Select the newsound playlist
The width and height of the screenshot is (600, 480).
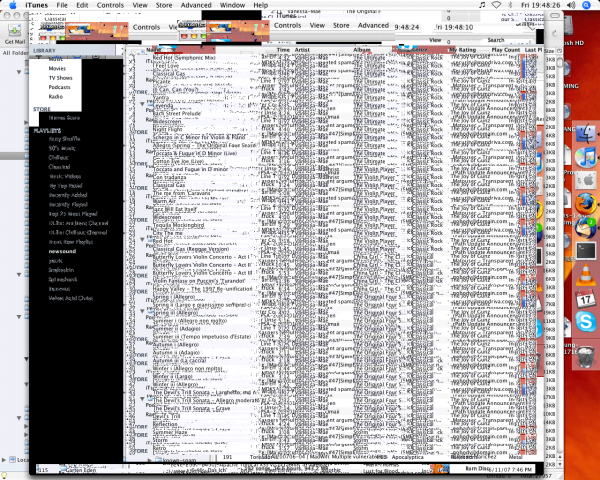click(62, 251)
